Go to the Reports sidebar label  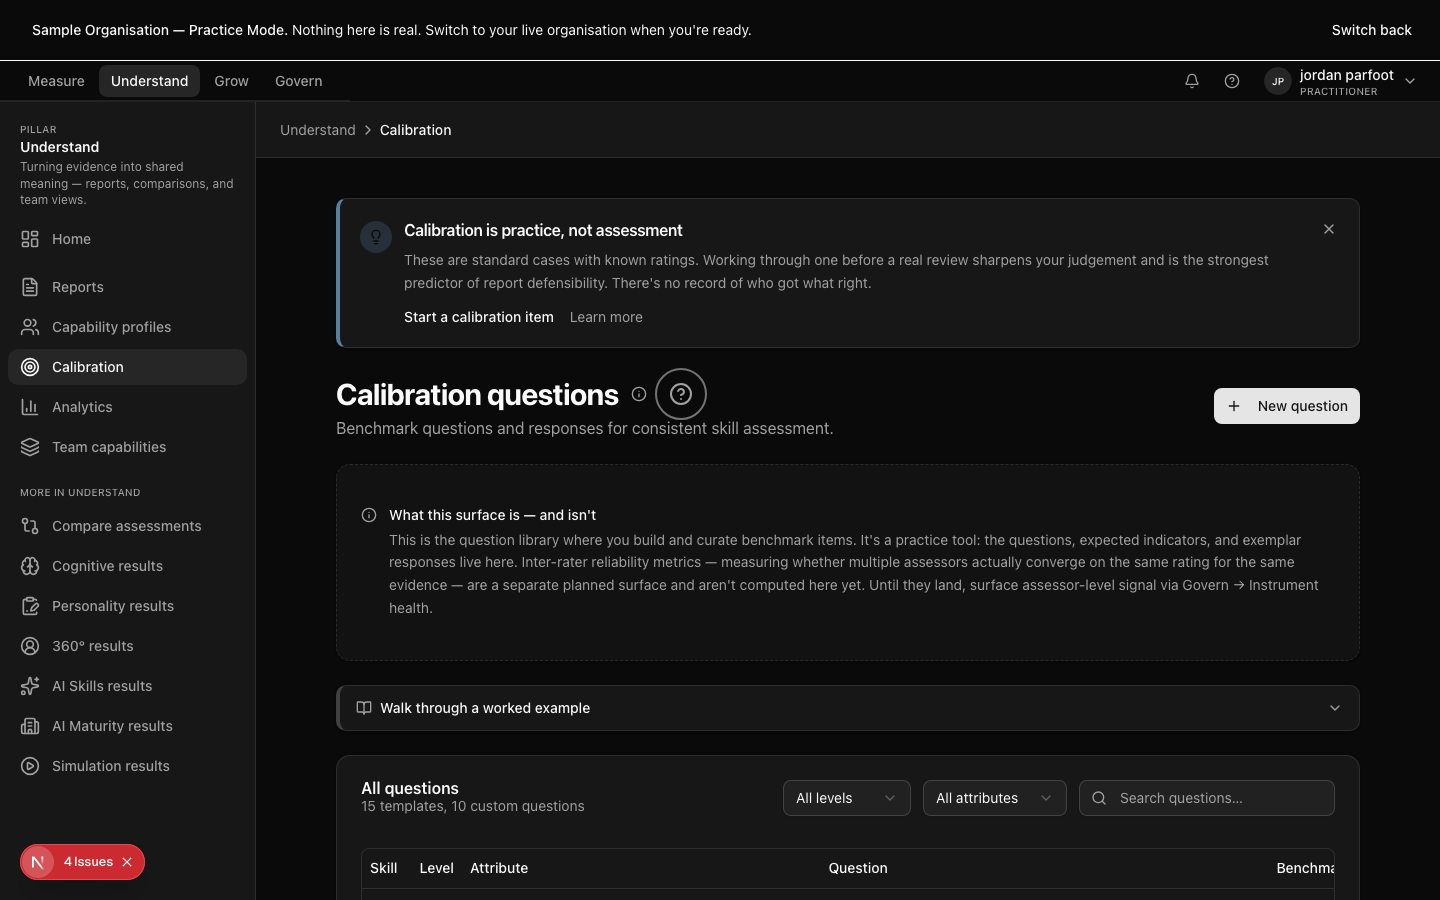[x=78, y=287]
